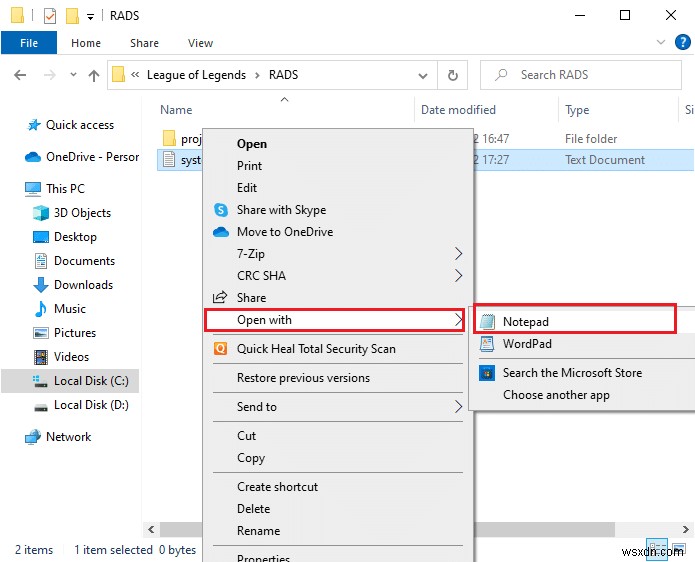
Task: Refresh the RADS folder view
Action: pos(453,75)
